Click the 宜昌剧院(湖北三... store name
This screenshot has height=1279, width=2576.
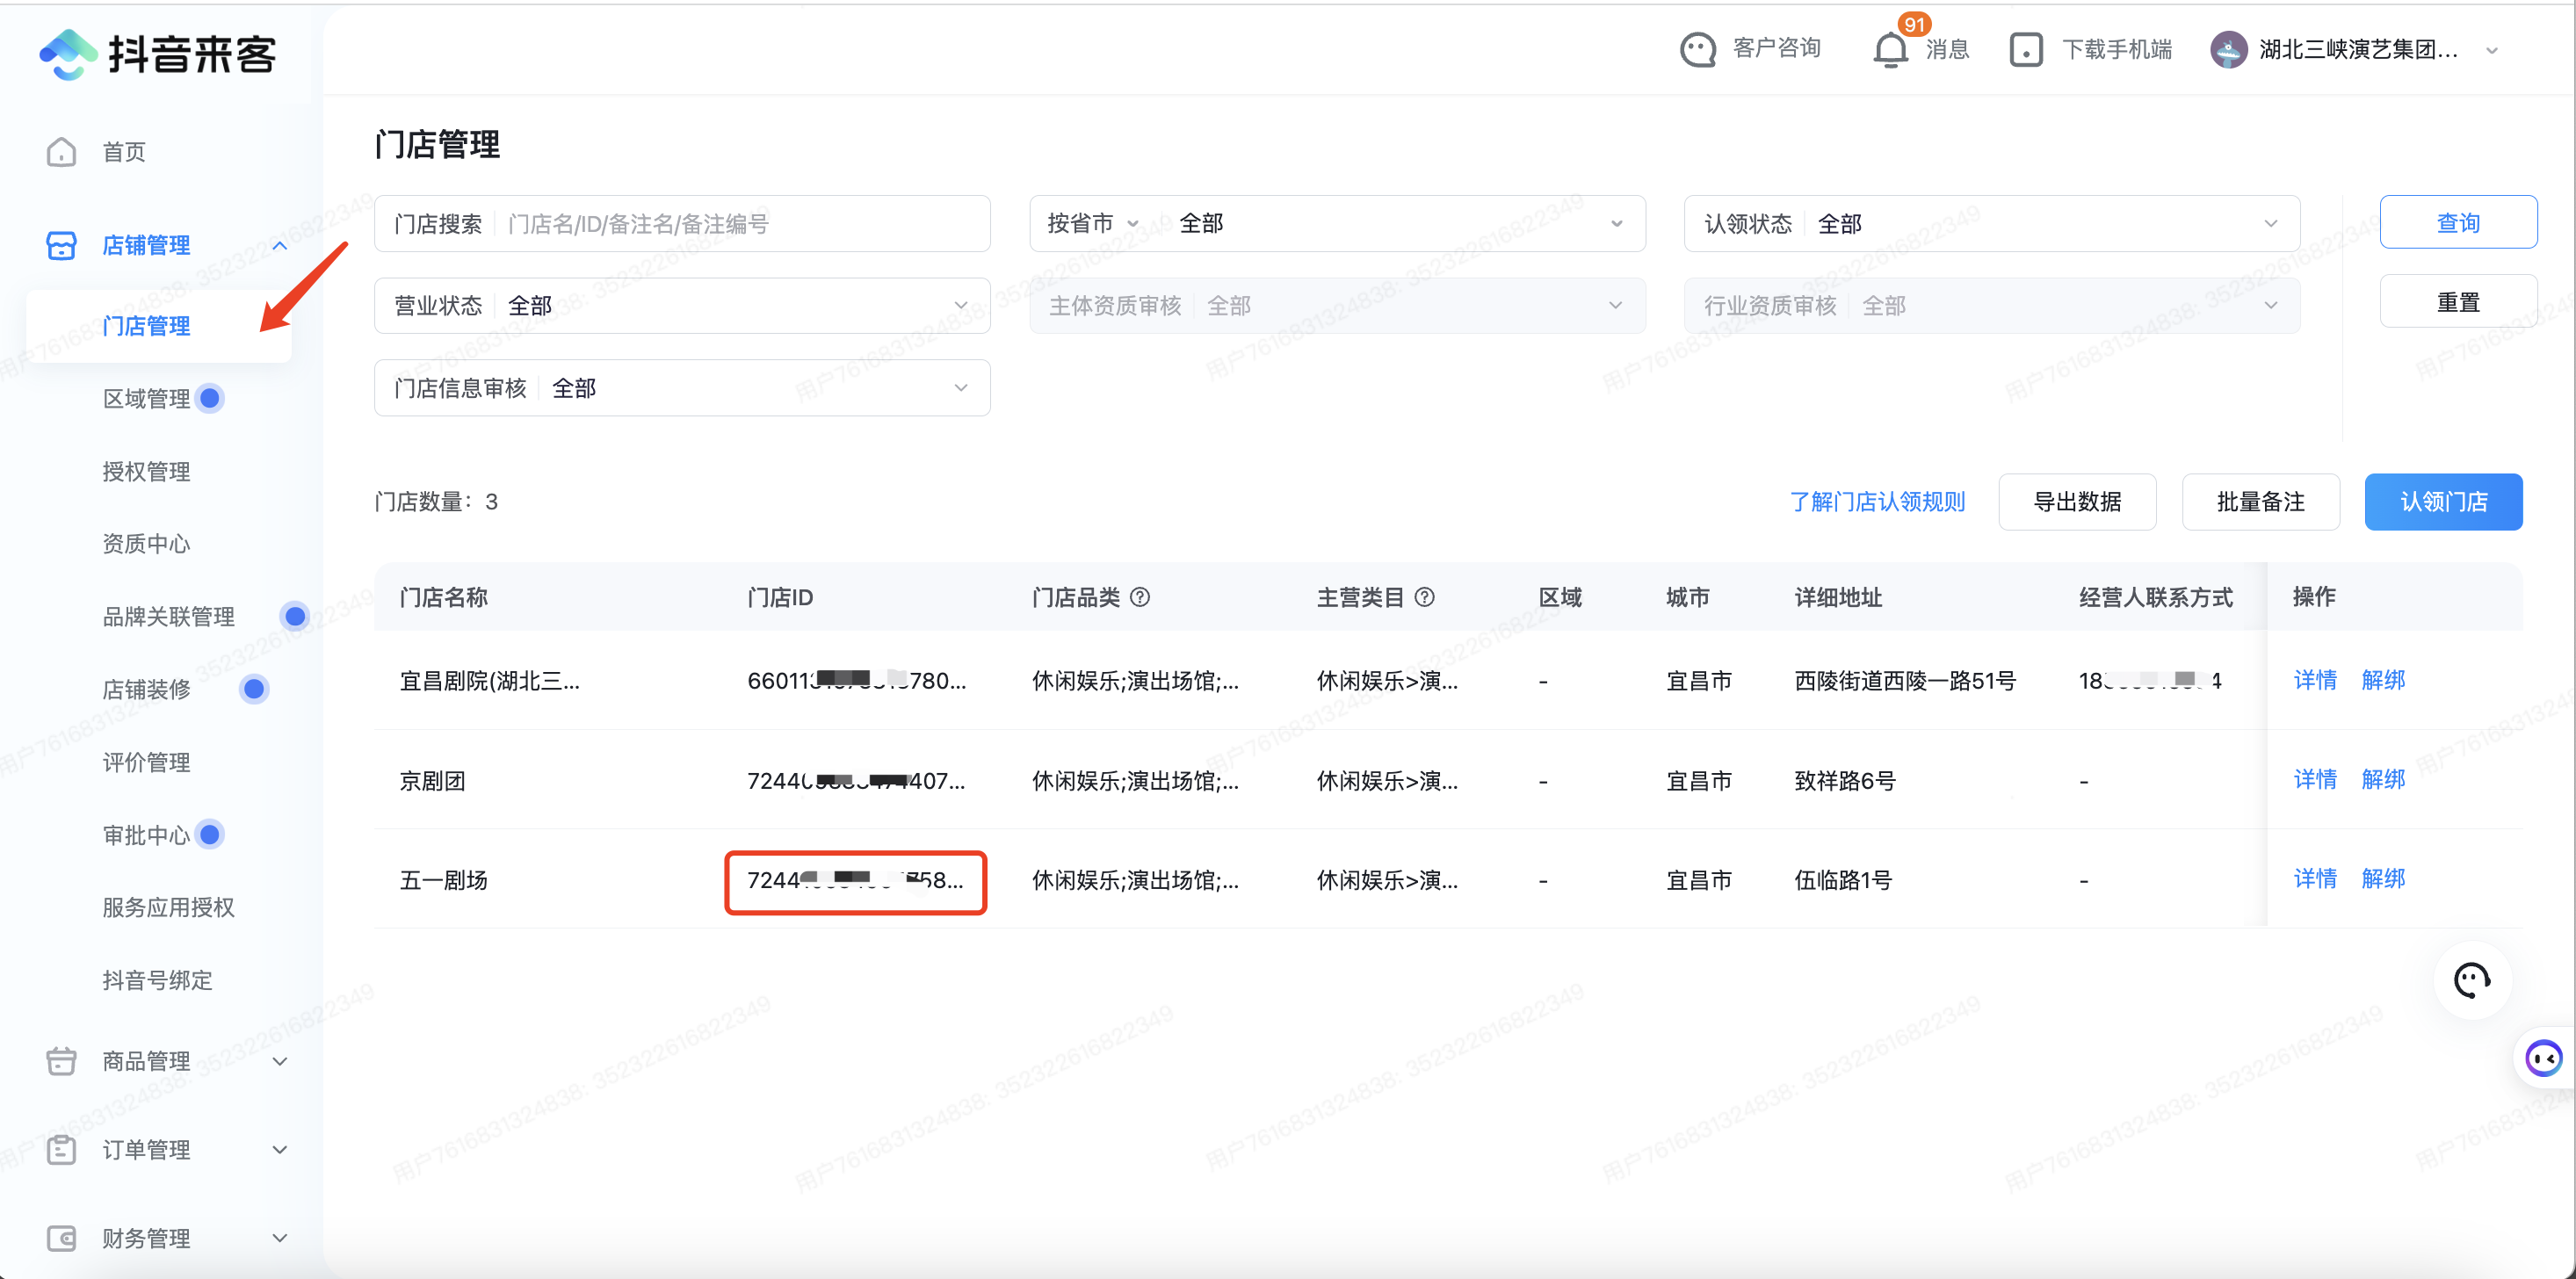pos(489,681)
